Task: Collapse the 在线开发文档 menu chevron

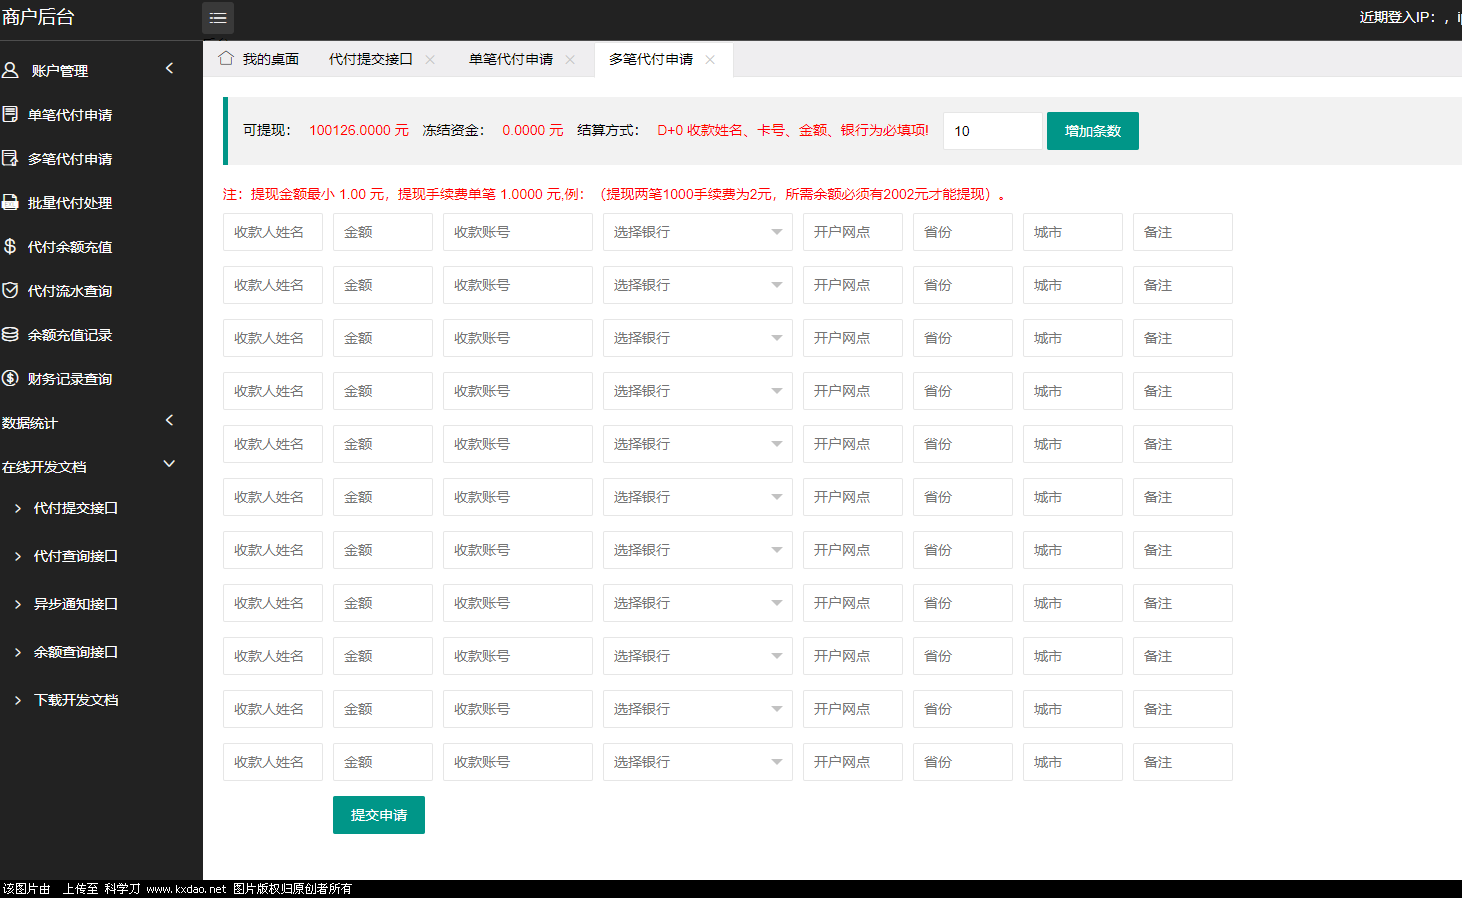Action: click(169, 464)
